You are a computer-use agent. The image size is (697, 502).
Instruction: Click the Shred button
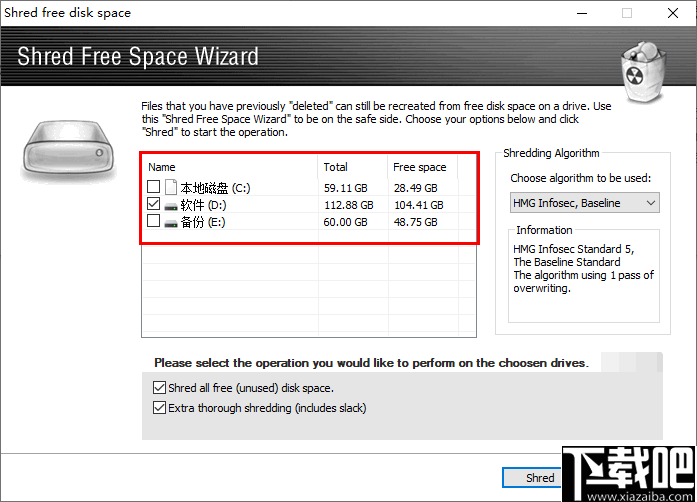tap(532, 478)
